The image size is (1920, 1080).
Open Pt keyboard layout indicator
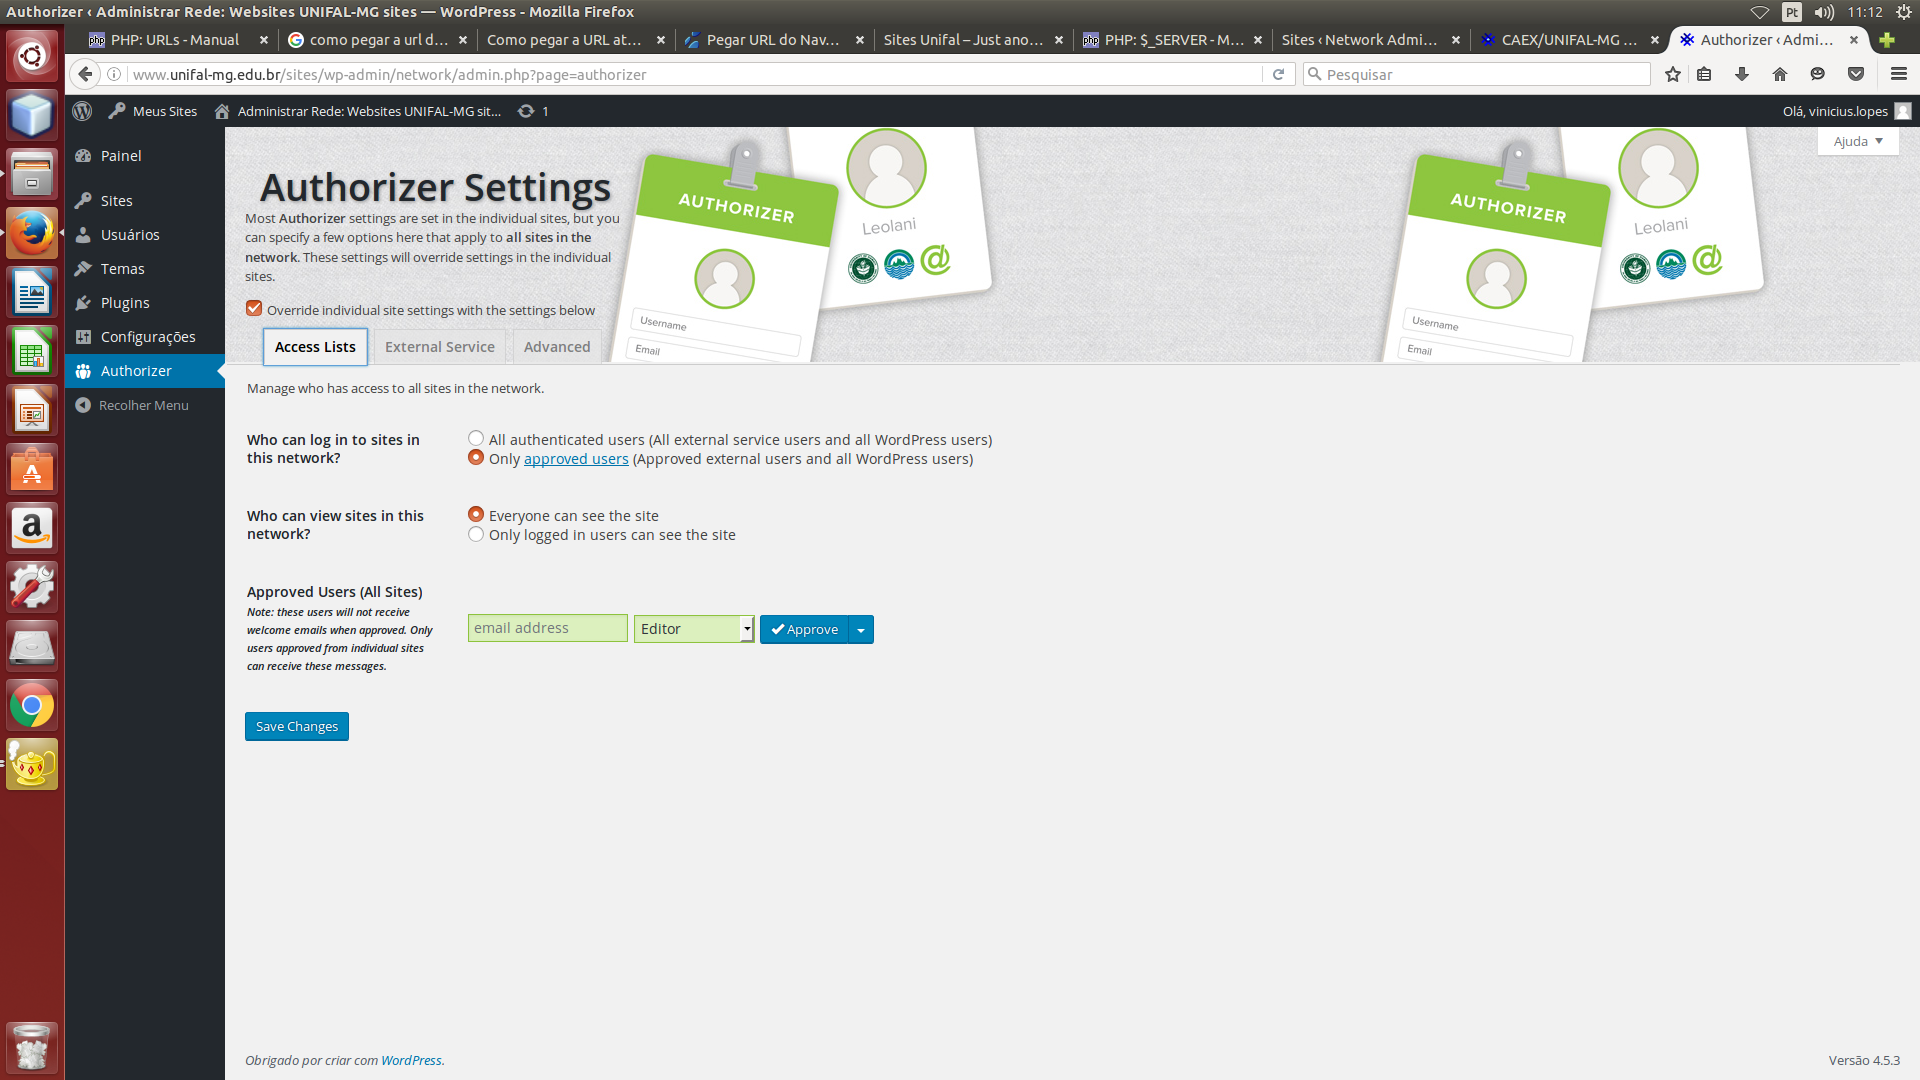(x=1792, y=12)
